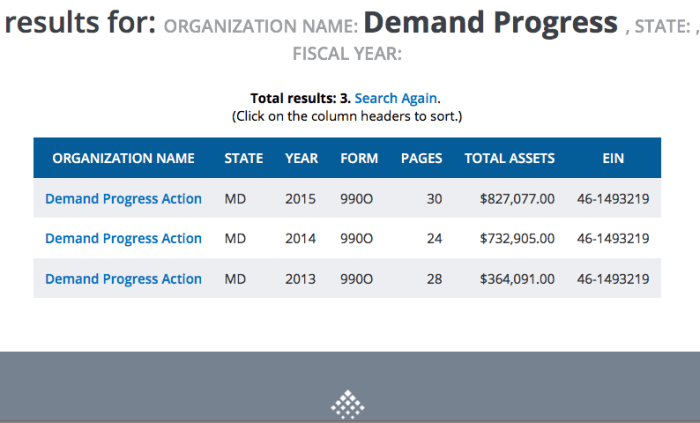The width and height of the screenshot is (700, 423).
Task: Click the 28 pages cell for 2013
Action: (x=434, y=279)
